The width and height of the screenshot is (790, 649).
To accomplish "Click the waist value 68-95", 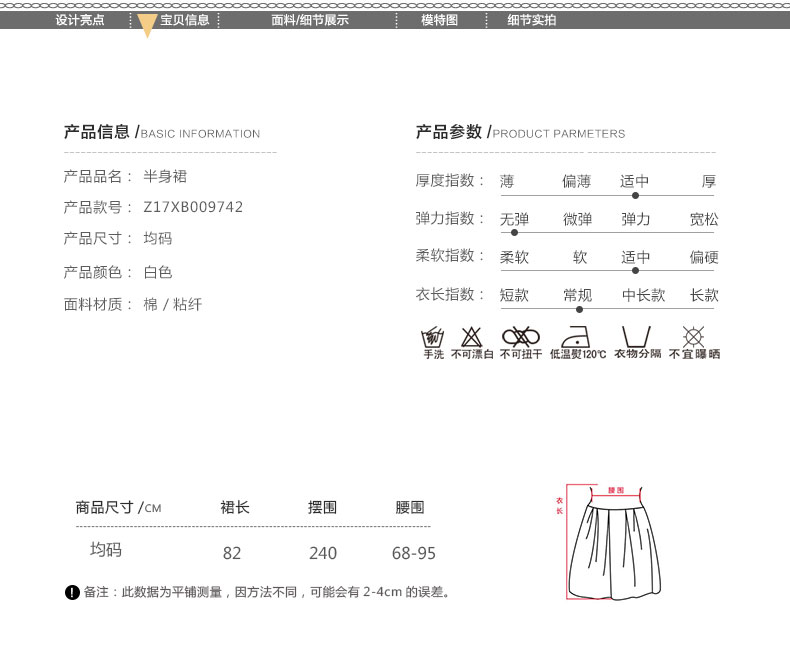I will [414, 553].
